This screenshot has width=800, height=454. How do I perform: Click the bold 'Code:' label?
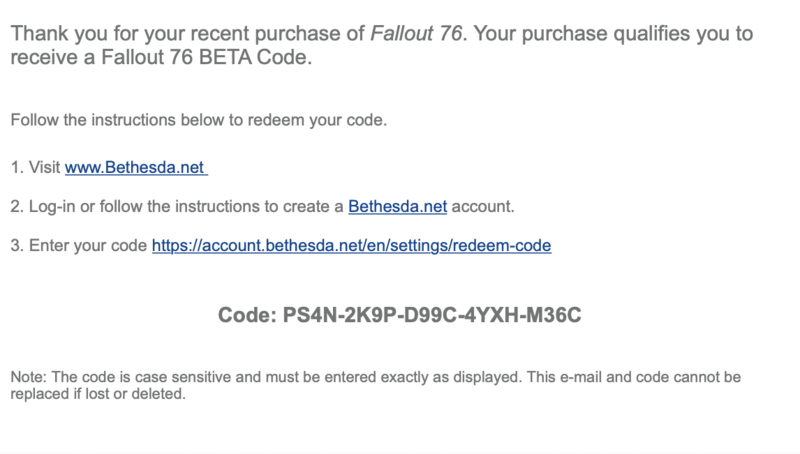click(x=247, y=315)
